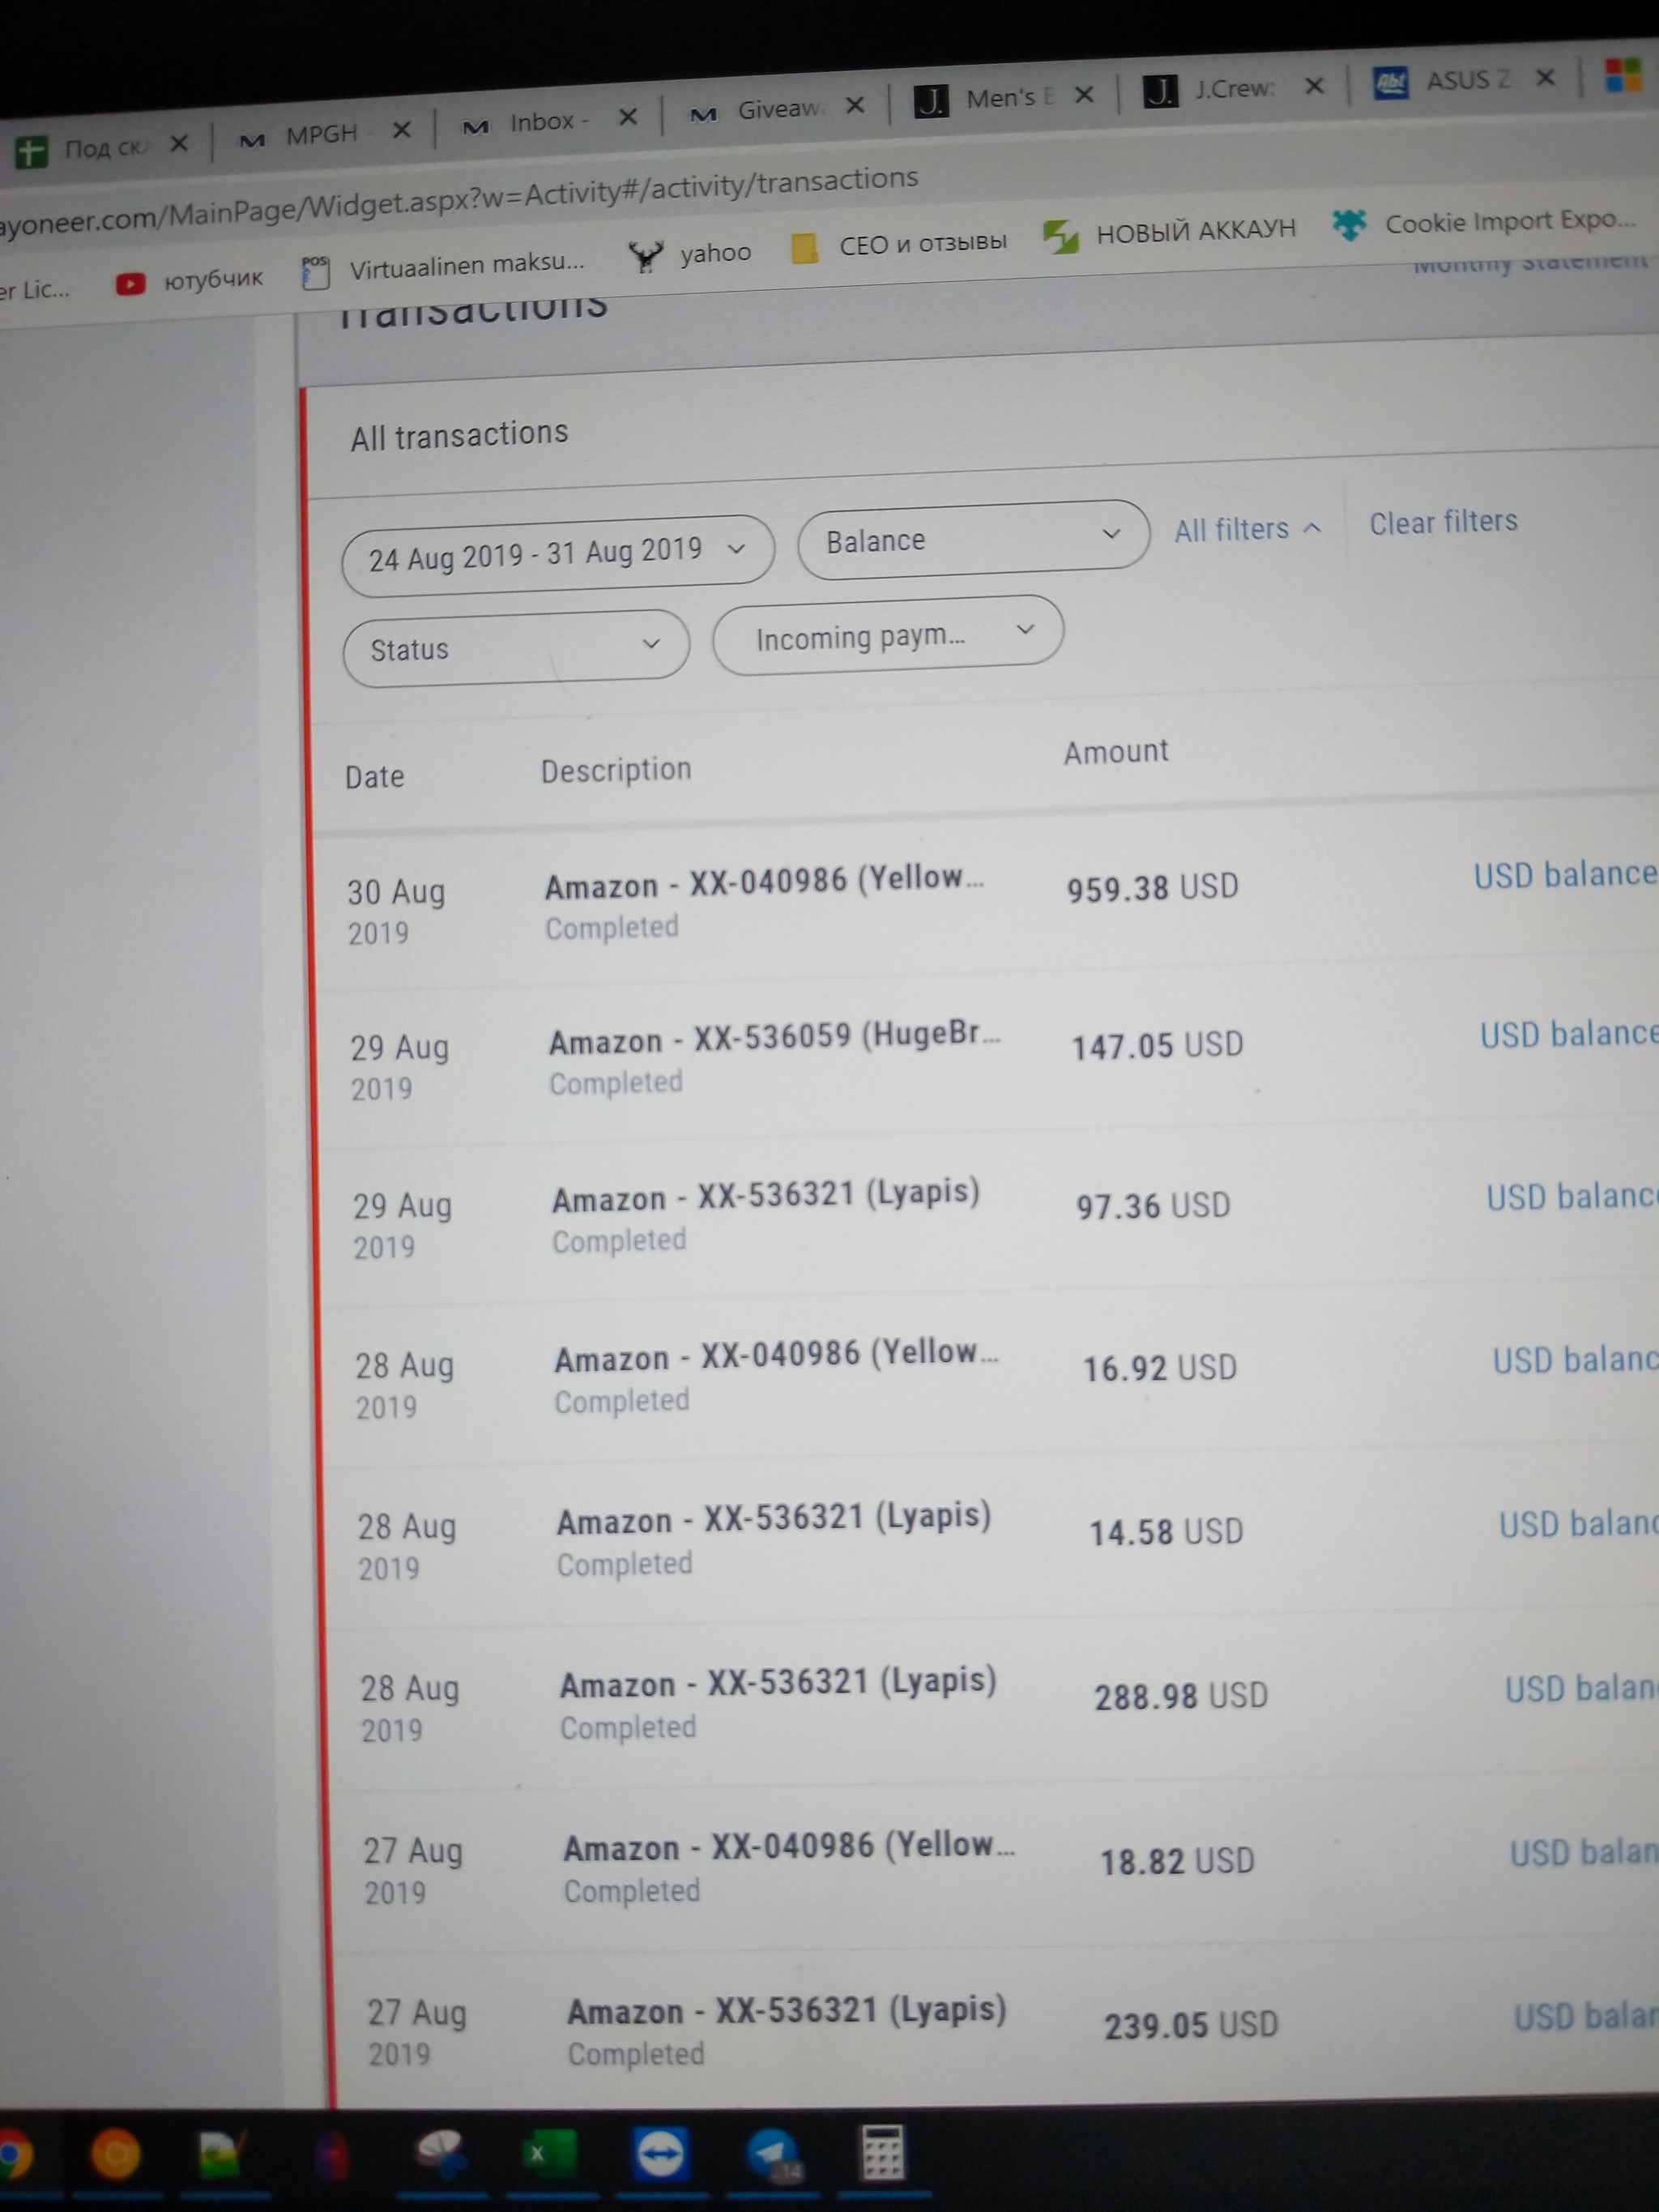The image size is (1659, 2212).
Task: Open the Incoming payments filter dropdown
Action: click(888, 635)
